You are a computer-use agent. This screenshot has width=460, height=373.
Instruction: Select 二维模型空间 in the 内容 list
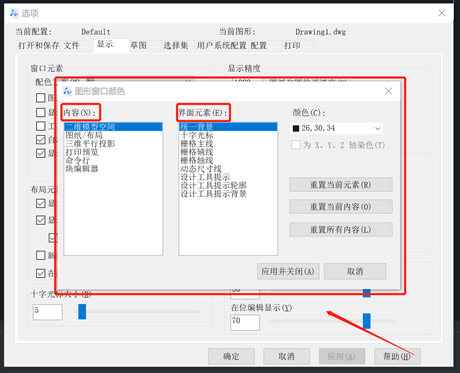click(113, 127)
